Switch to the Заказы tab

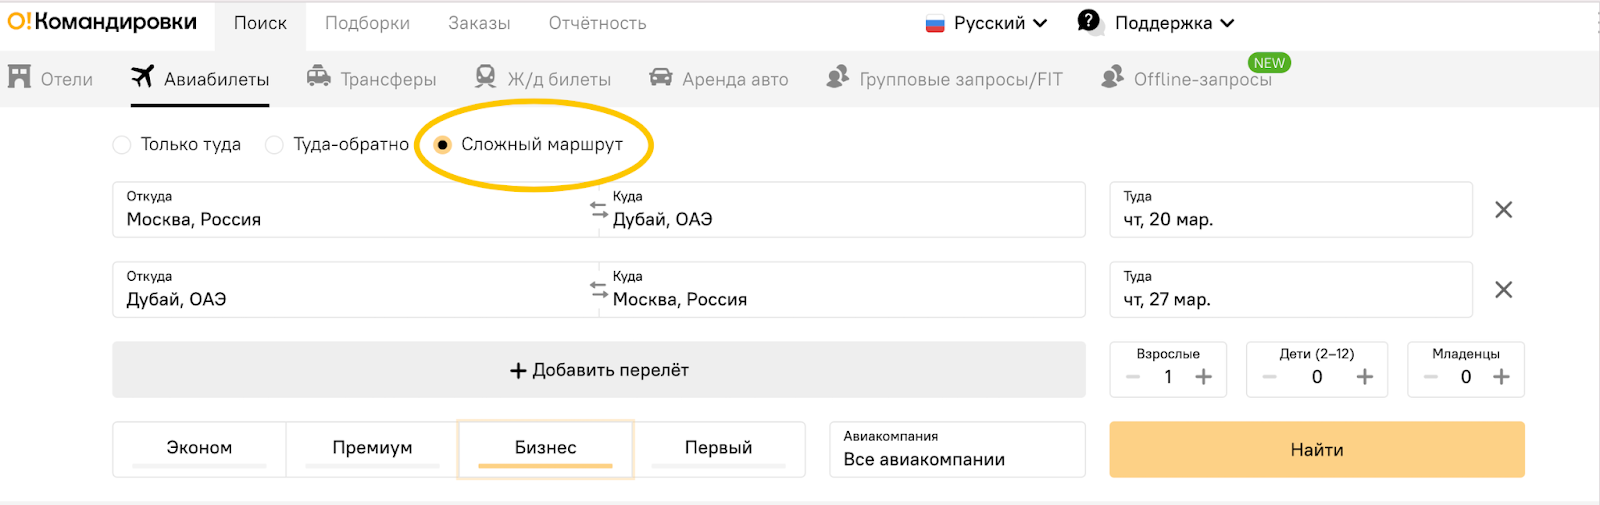point(479,23)
